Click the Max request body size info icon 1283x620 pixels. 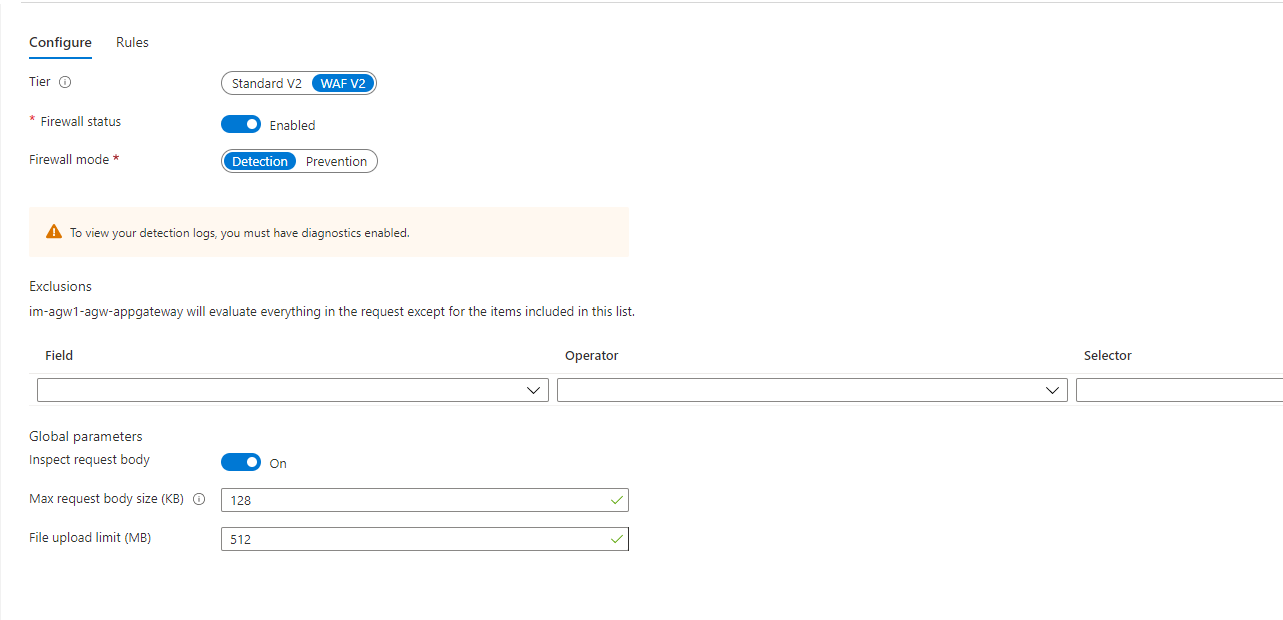point(199,499)
